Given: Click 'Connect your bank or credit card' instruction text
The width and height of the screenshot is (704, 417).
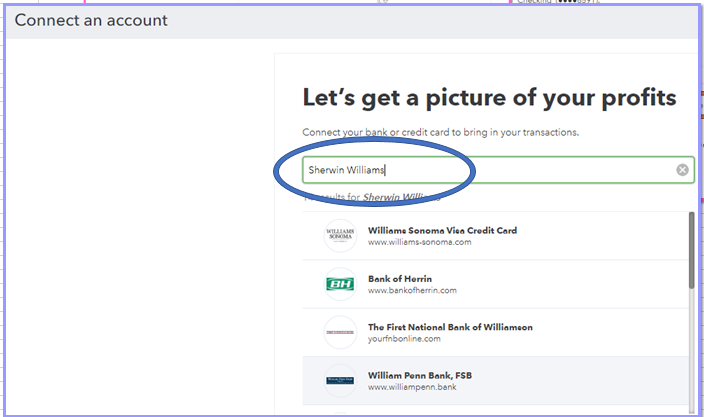Looking at the screenshot, I should [x=440, y=132].
